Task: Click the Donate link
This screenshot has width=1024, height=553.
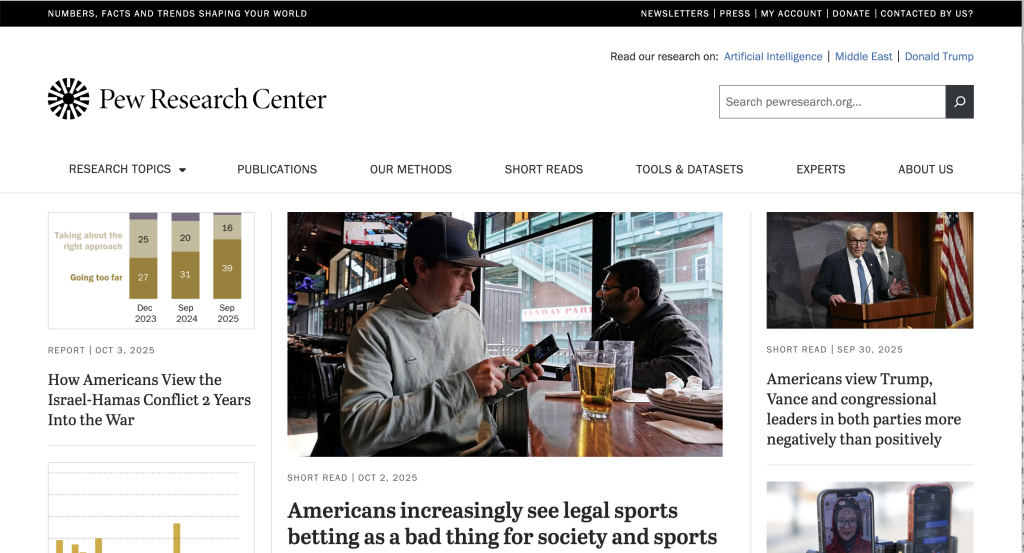Action: (x=851, y=13)
